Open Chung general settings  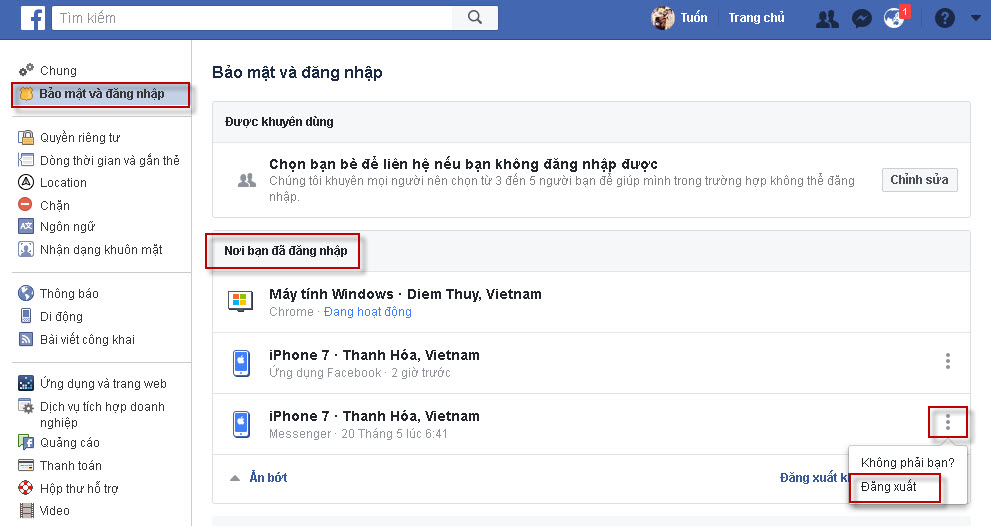coord(58,70)
